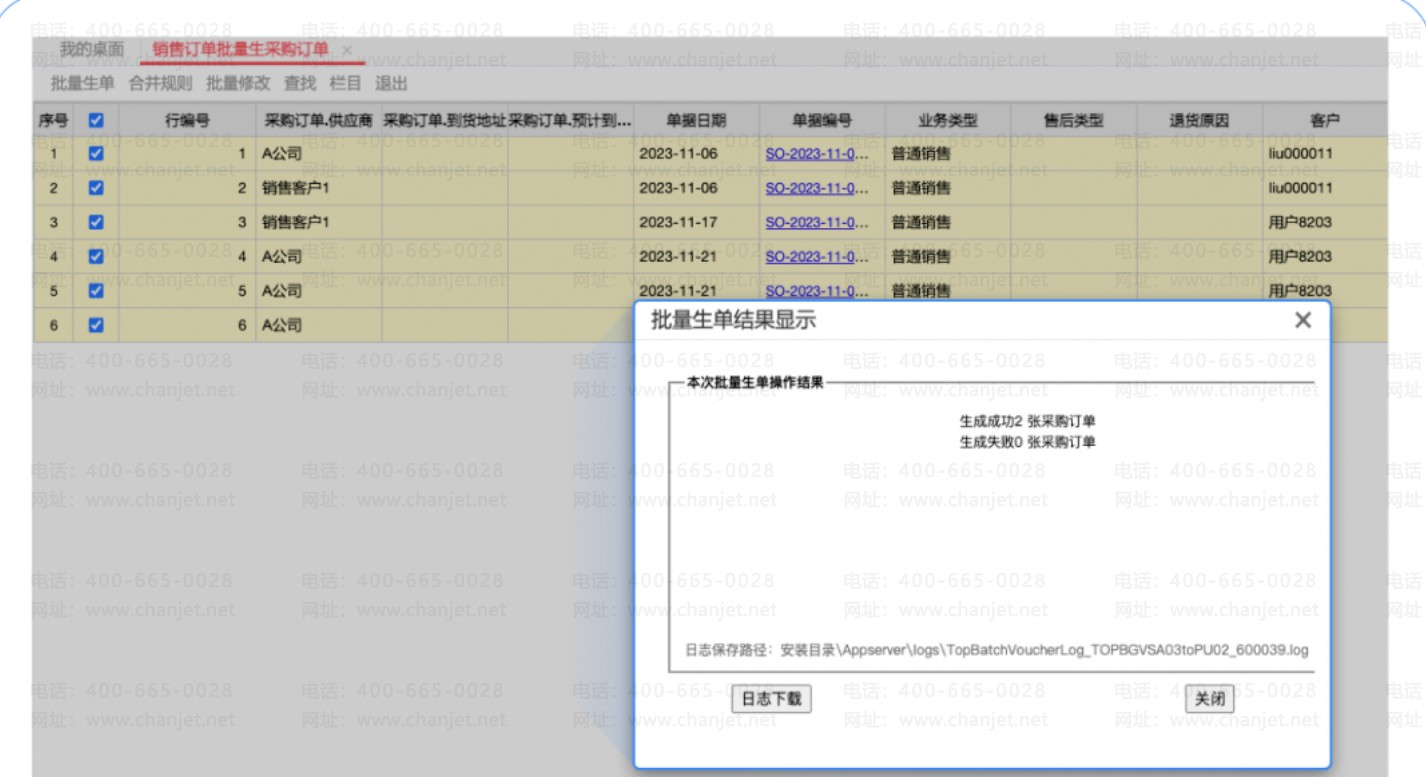
Task: Click the 单据编号 column header
Action: point(822,121)
